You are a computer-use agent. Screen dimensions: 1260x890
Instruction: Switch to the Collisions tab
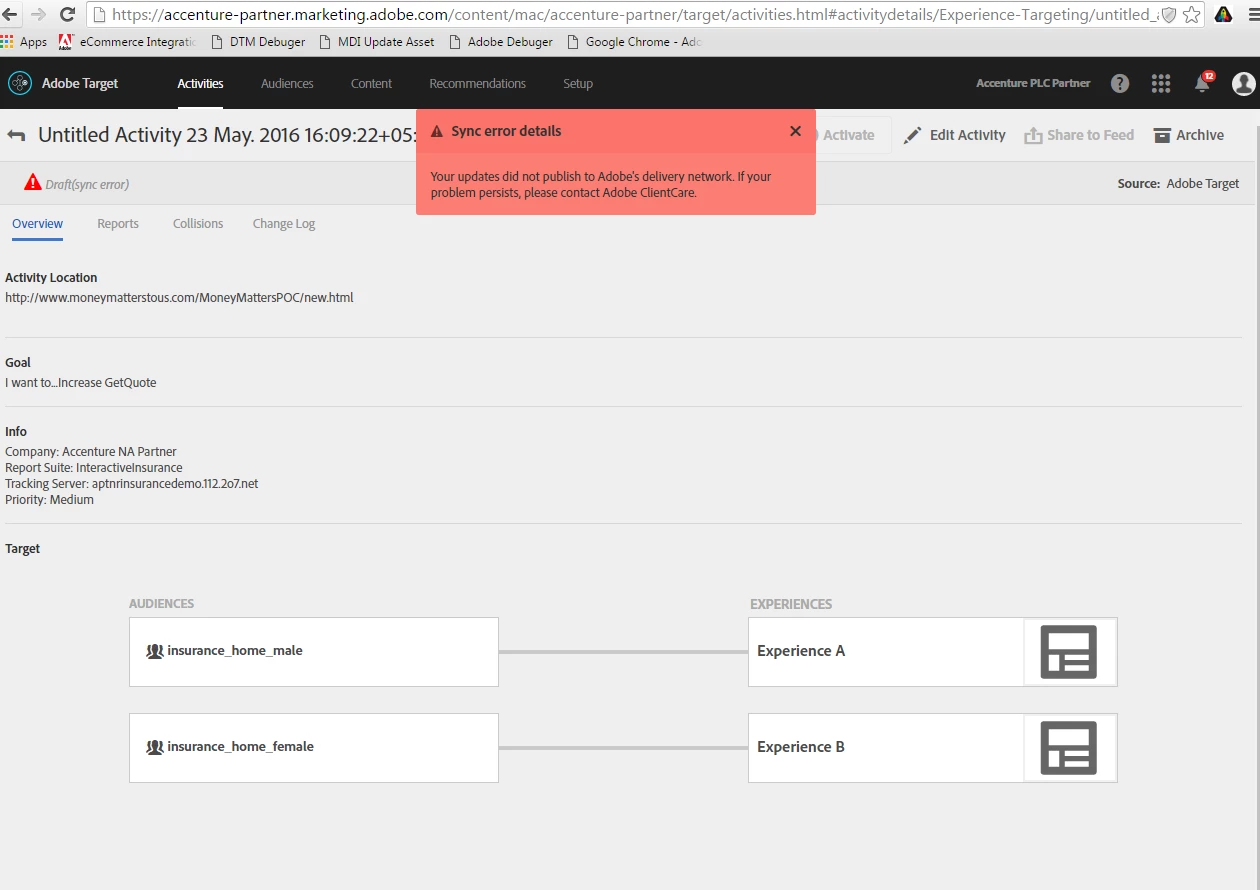198,224
